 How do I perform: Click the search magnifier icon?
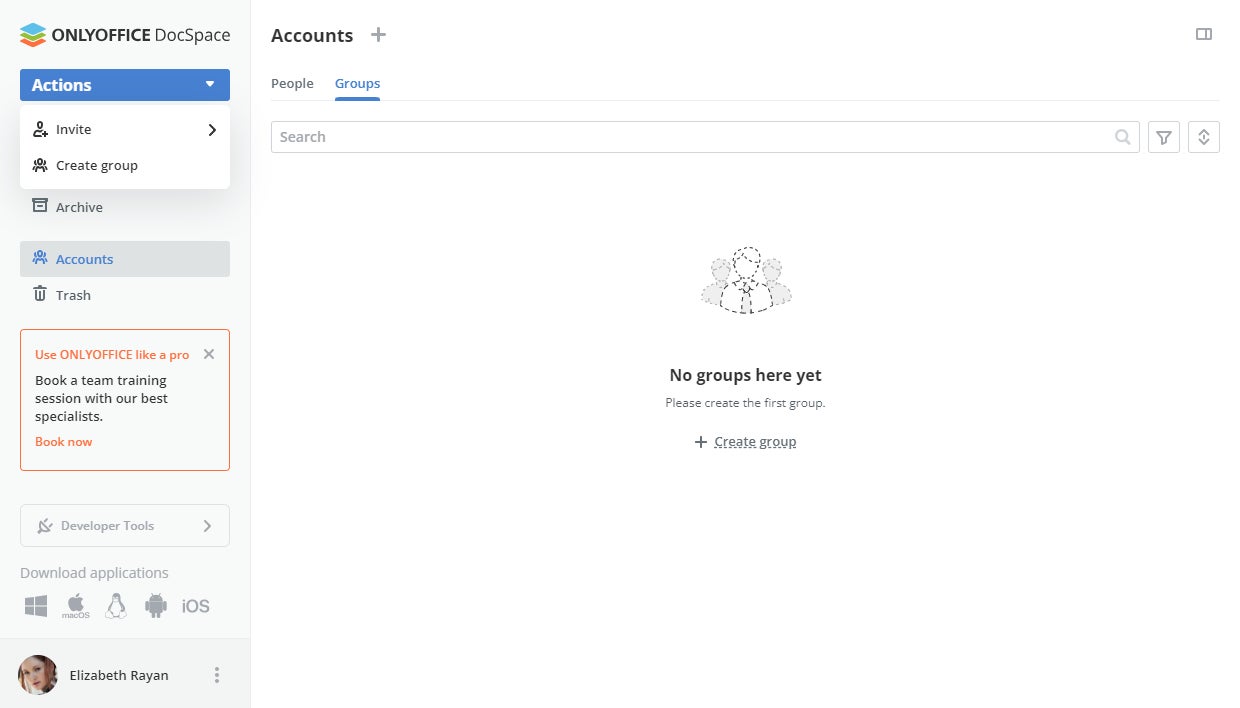click(x=1123, y=137)
